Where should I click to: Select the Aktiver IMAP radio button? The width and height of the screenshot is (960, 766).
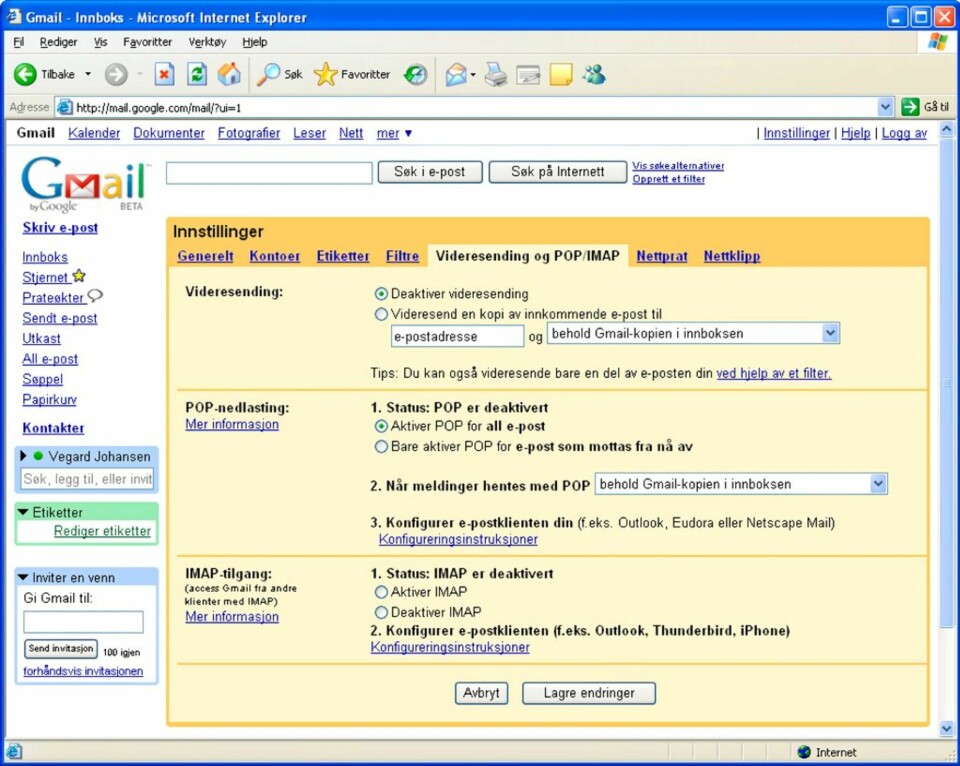coord(381,592)
